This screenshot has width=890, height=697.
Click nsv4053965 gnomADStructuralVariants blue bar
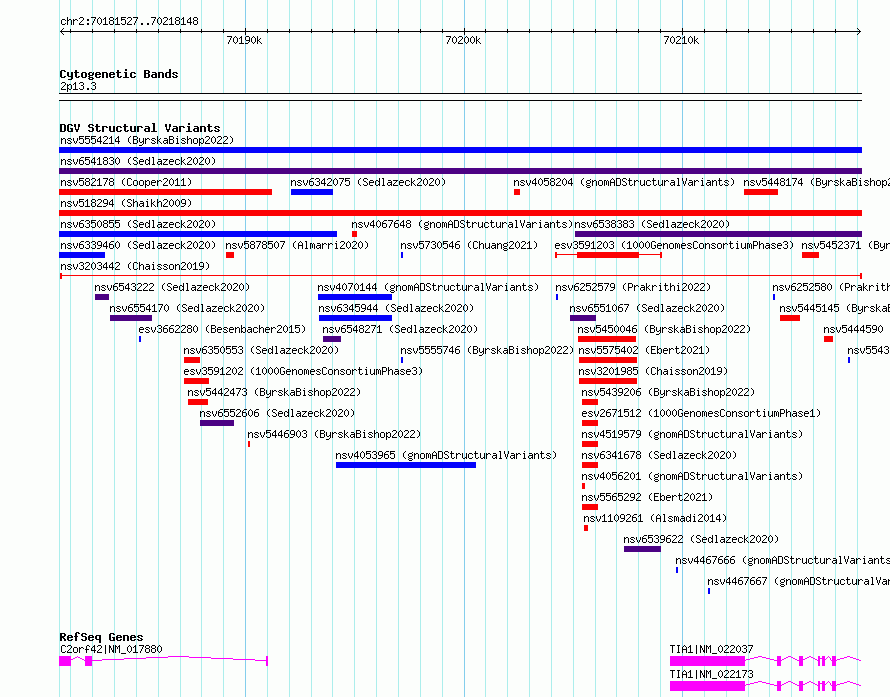(x=406, y=465)
